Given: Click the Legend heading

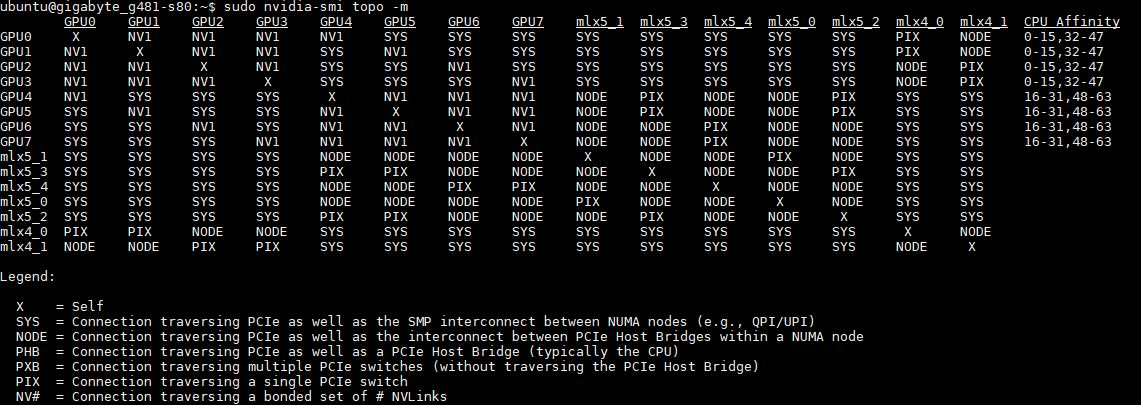Looking at the screenshot, I should coord(28,276).
